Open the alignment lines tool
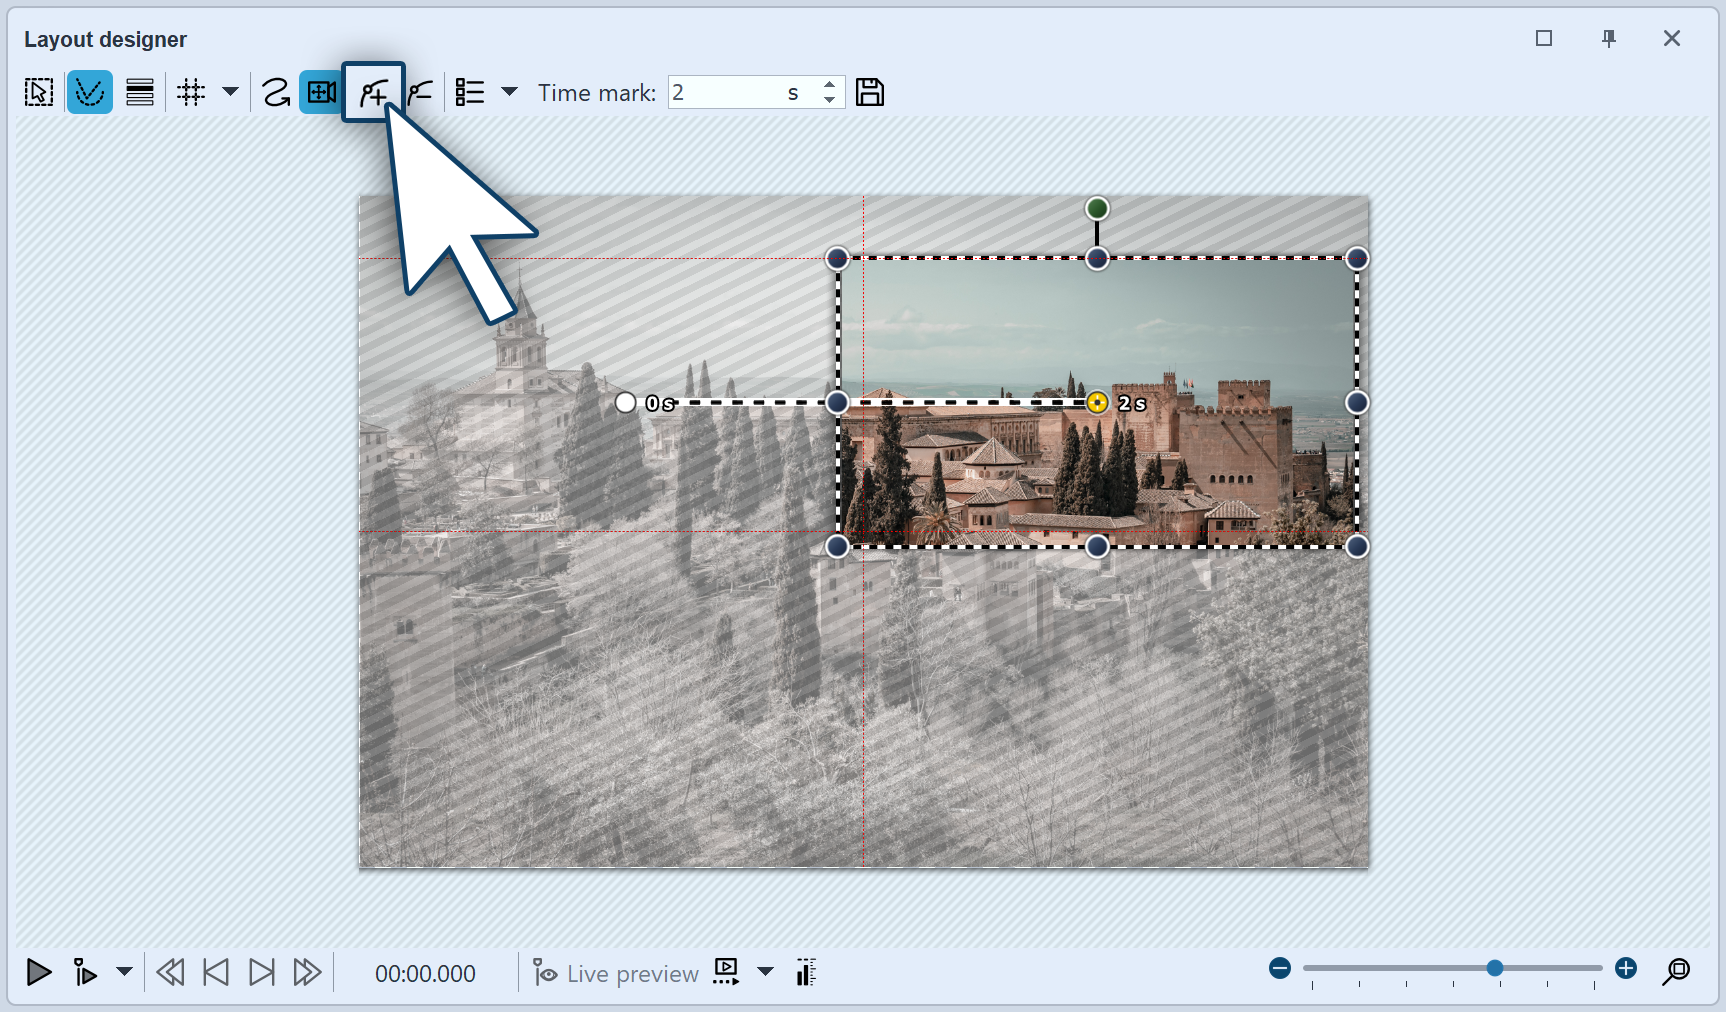This screenshot has height=1012, width=1726. tap(140, 91)
